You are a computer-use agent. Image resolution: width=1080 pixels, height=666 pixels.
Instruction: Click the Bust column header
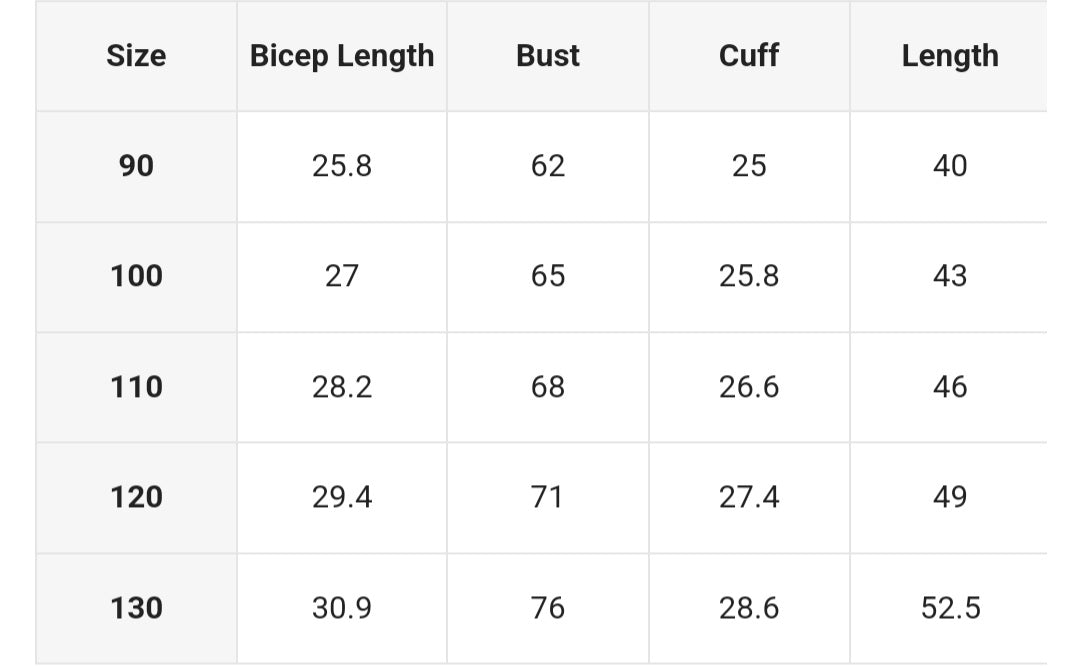548,56
